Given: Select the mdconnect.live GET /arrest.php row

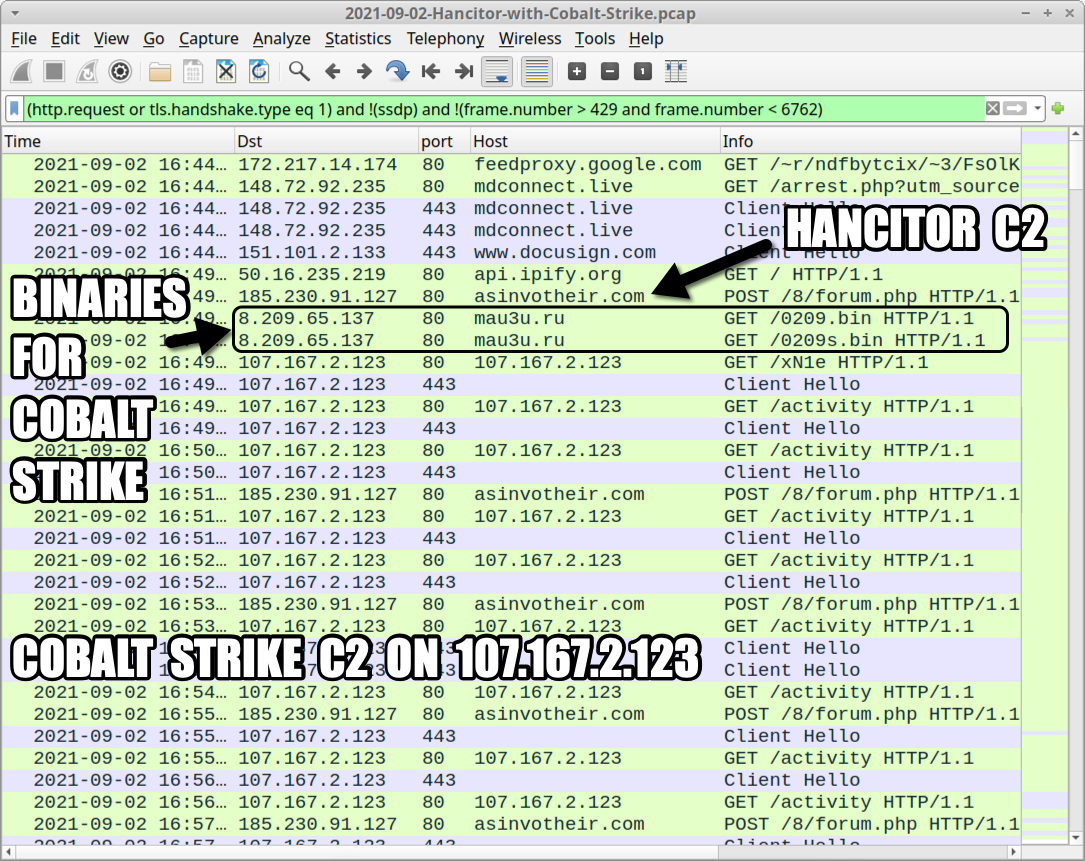Looking at the screenshot, I should click(x=511, y=187).
